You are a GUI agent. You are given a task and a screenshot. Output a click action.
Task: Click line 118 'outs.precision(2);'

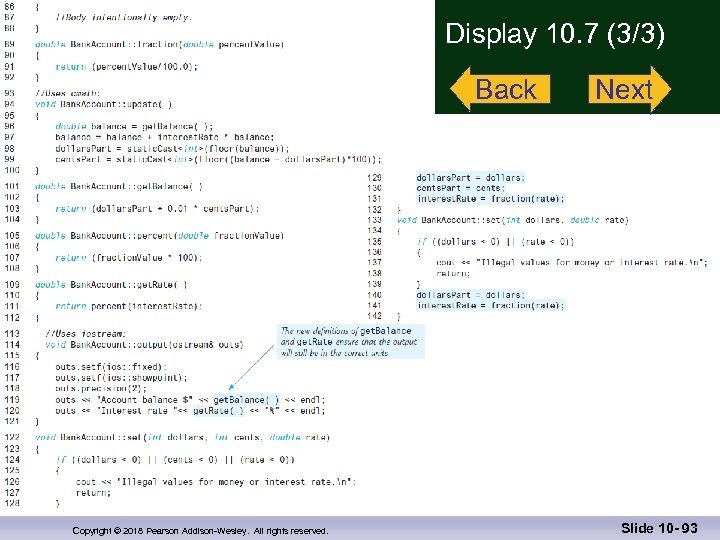101,388
